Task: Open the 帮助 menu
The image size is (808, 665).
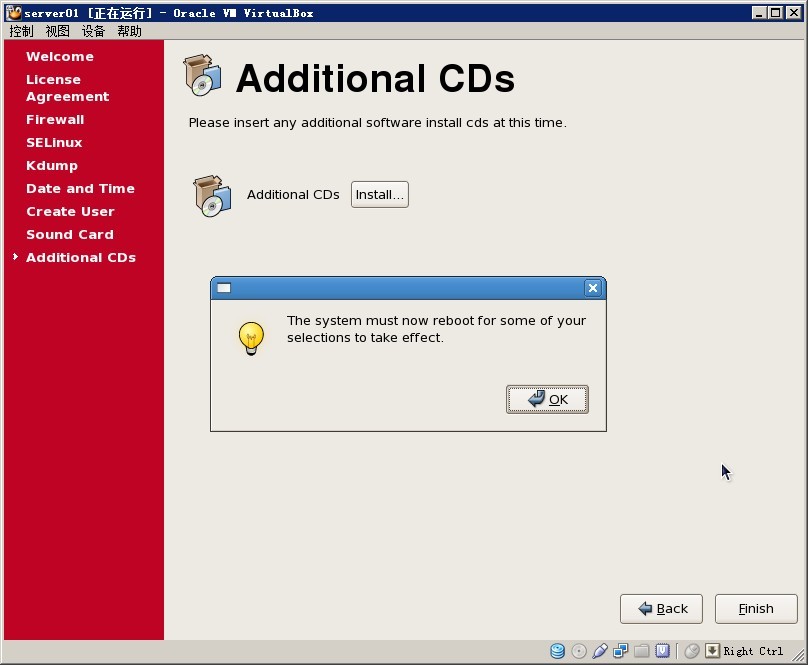Action: pyautogui.click(x=129, y=31)
